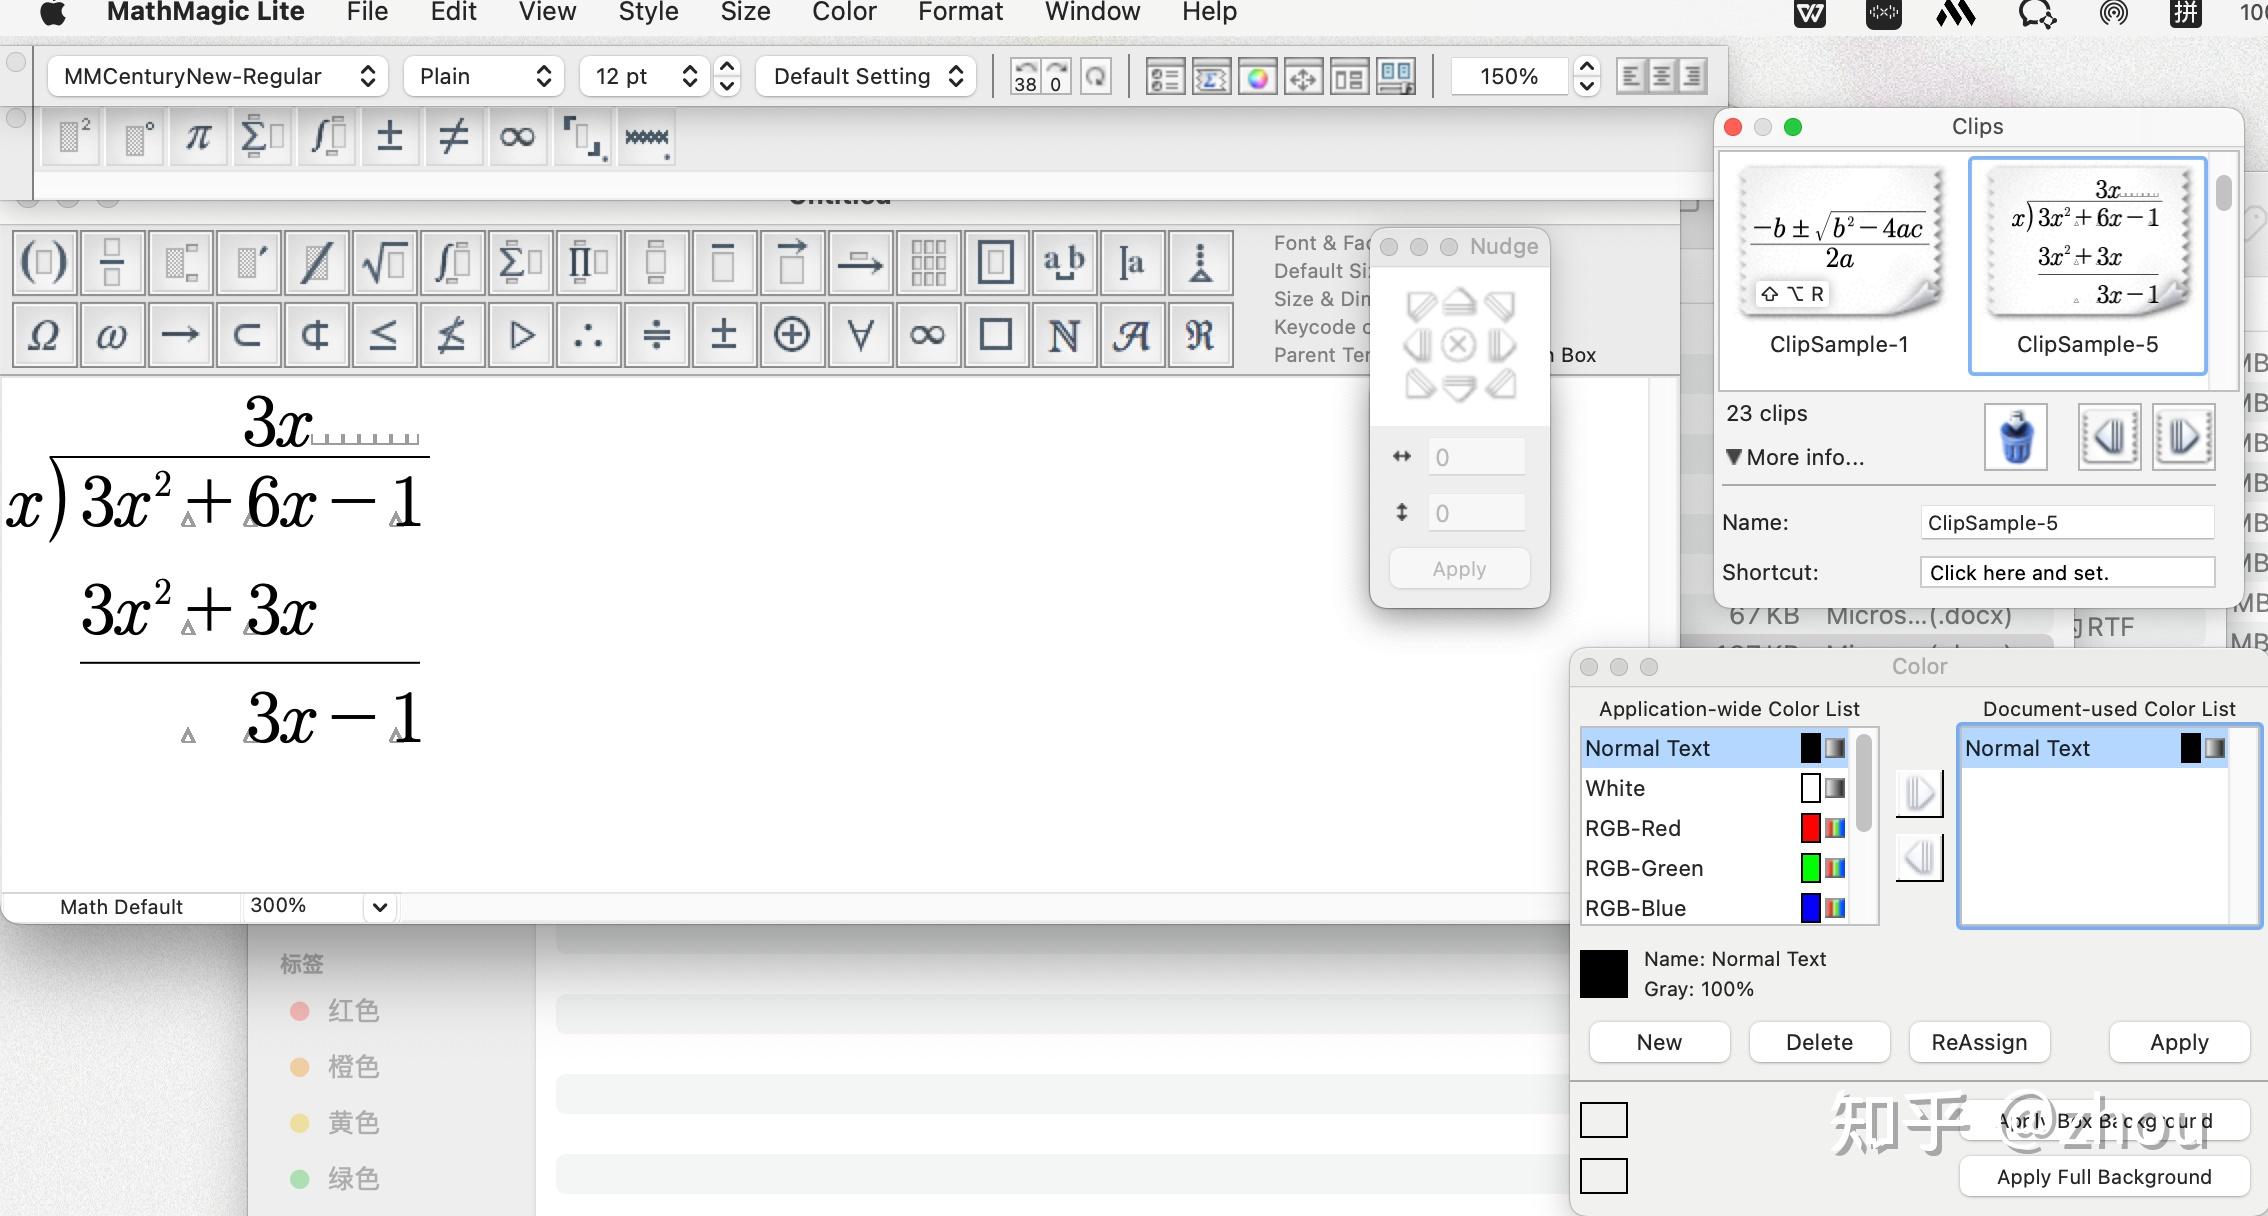Open the Size menu
Image resolution: width=2268 pixels, height=1216 pixels.
[745, 12]
